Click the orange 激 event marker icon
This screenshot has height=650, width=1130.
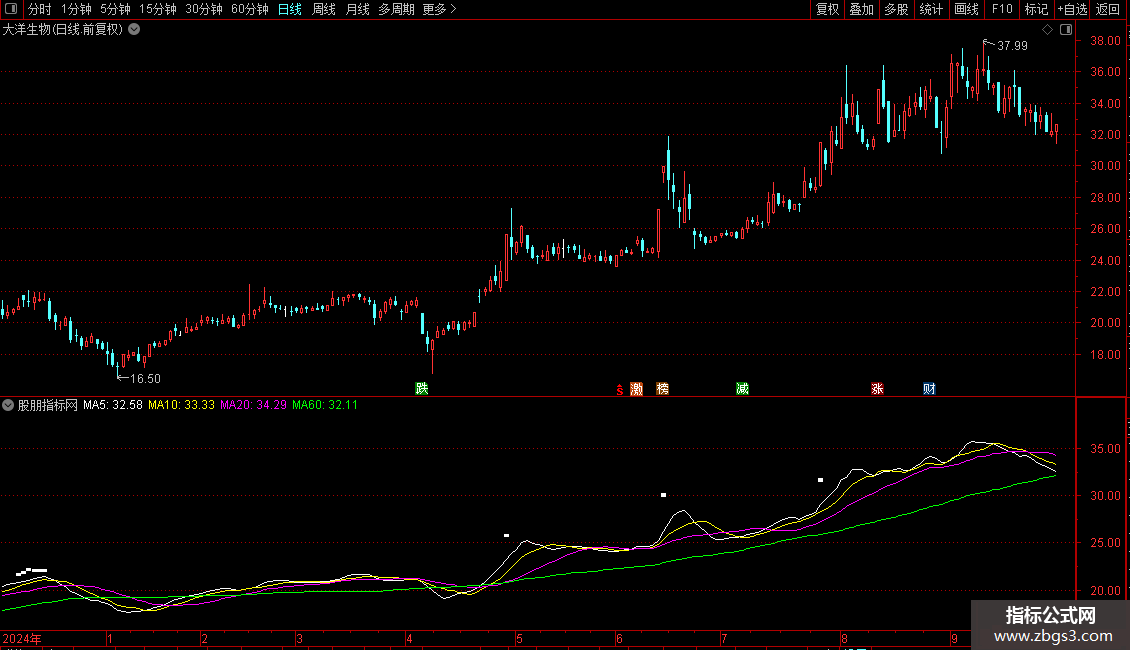tap(636, 389)
